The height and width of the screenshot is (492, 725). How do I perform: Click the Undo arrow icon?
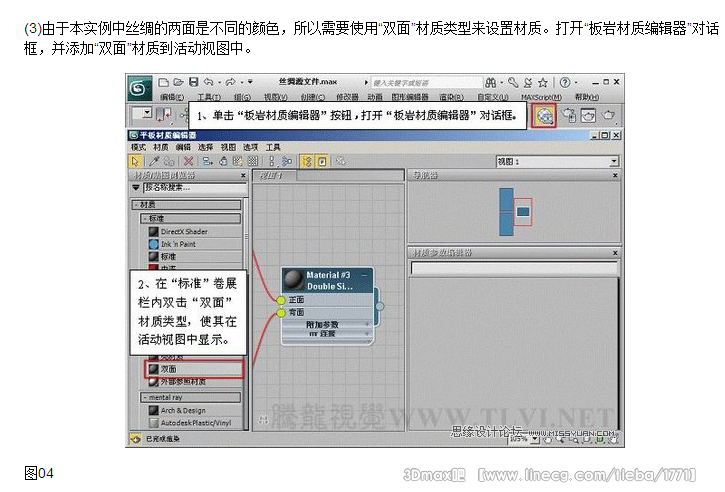coord(209,82)
